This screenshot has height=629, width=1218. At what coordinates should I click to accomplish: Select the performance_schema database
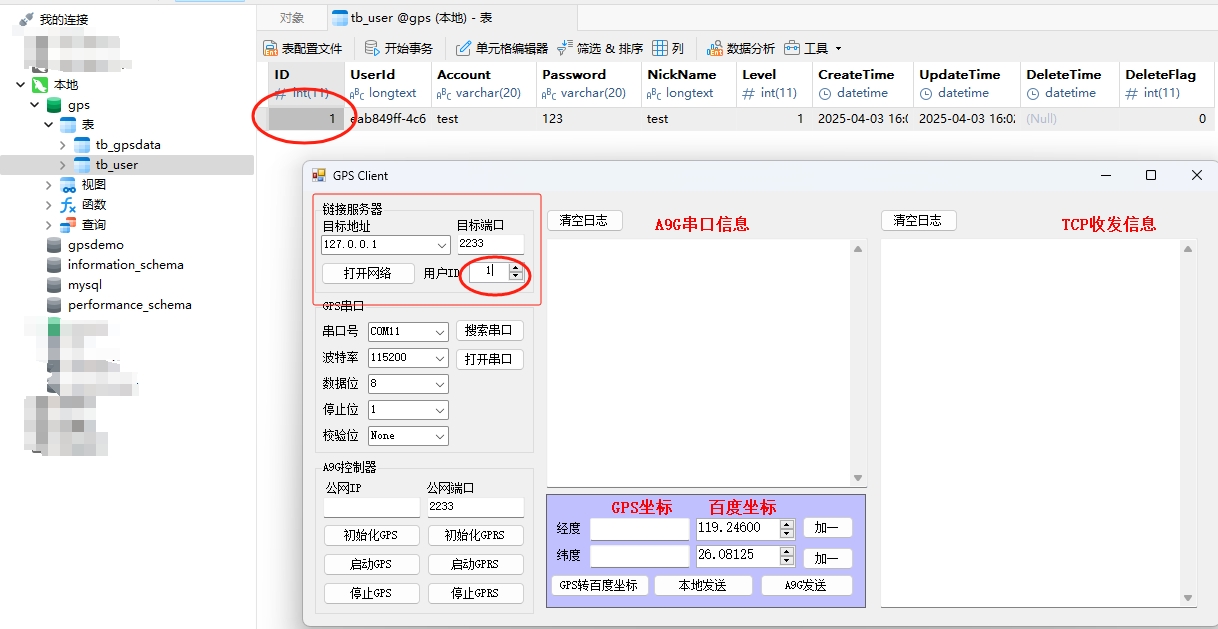129,305
